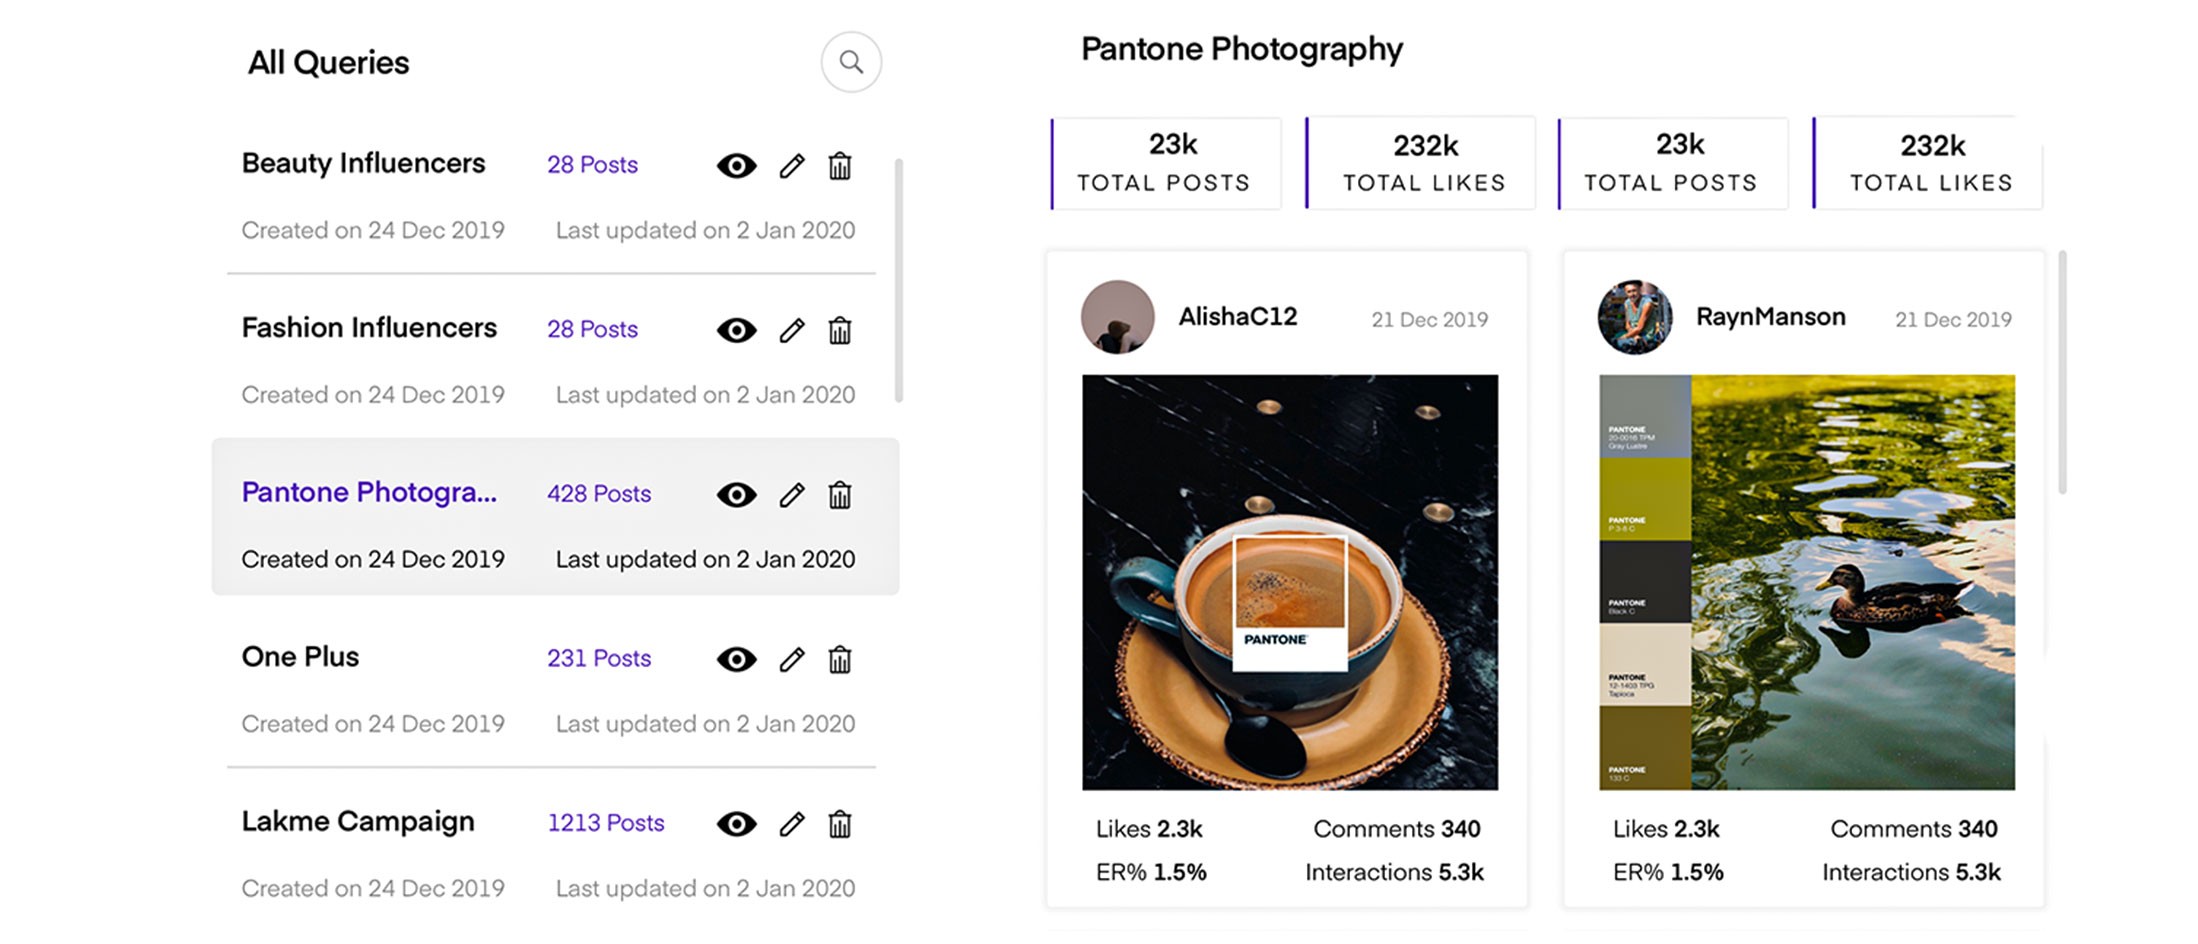Click the AlishaC12 profile avatar

coord(1118,317)
